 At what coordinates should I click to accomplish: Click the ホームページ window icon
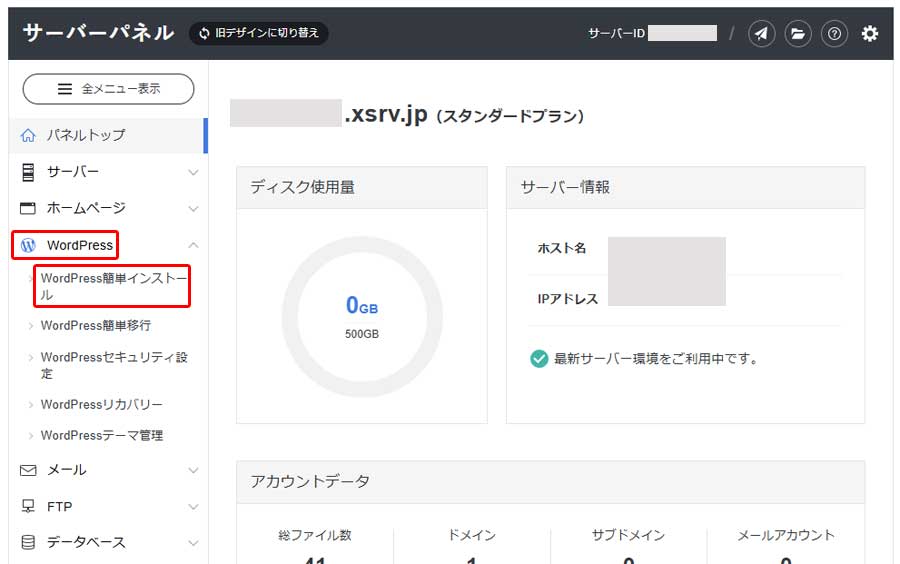click(x=28, y=208)
